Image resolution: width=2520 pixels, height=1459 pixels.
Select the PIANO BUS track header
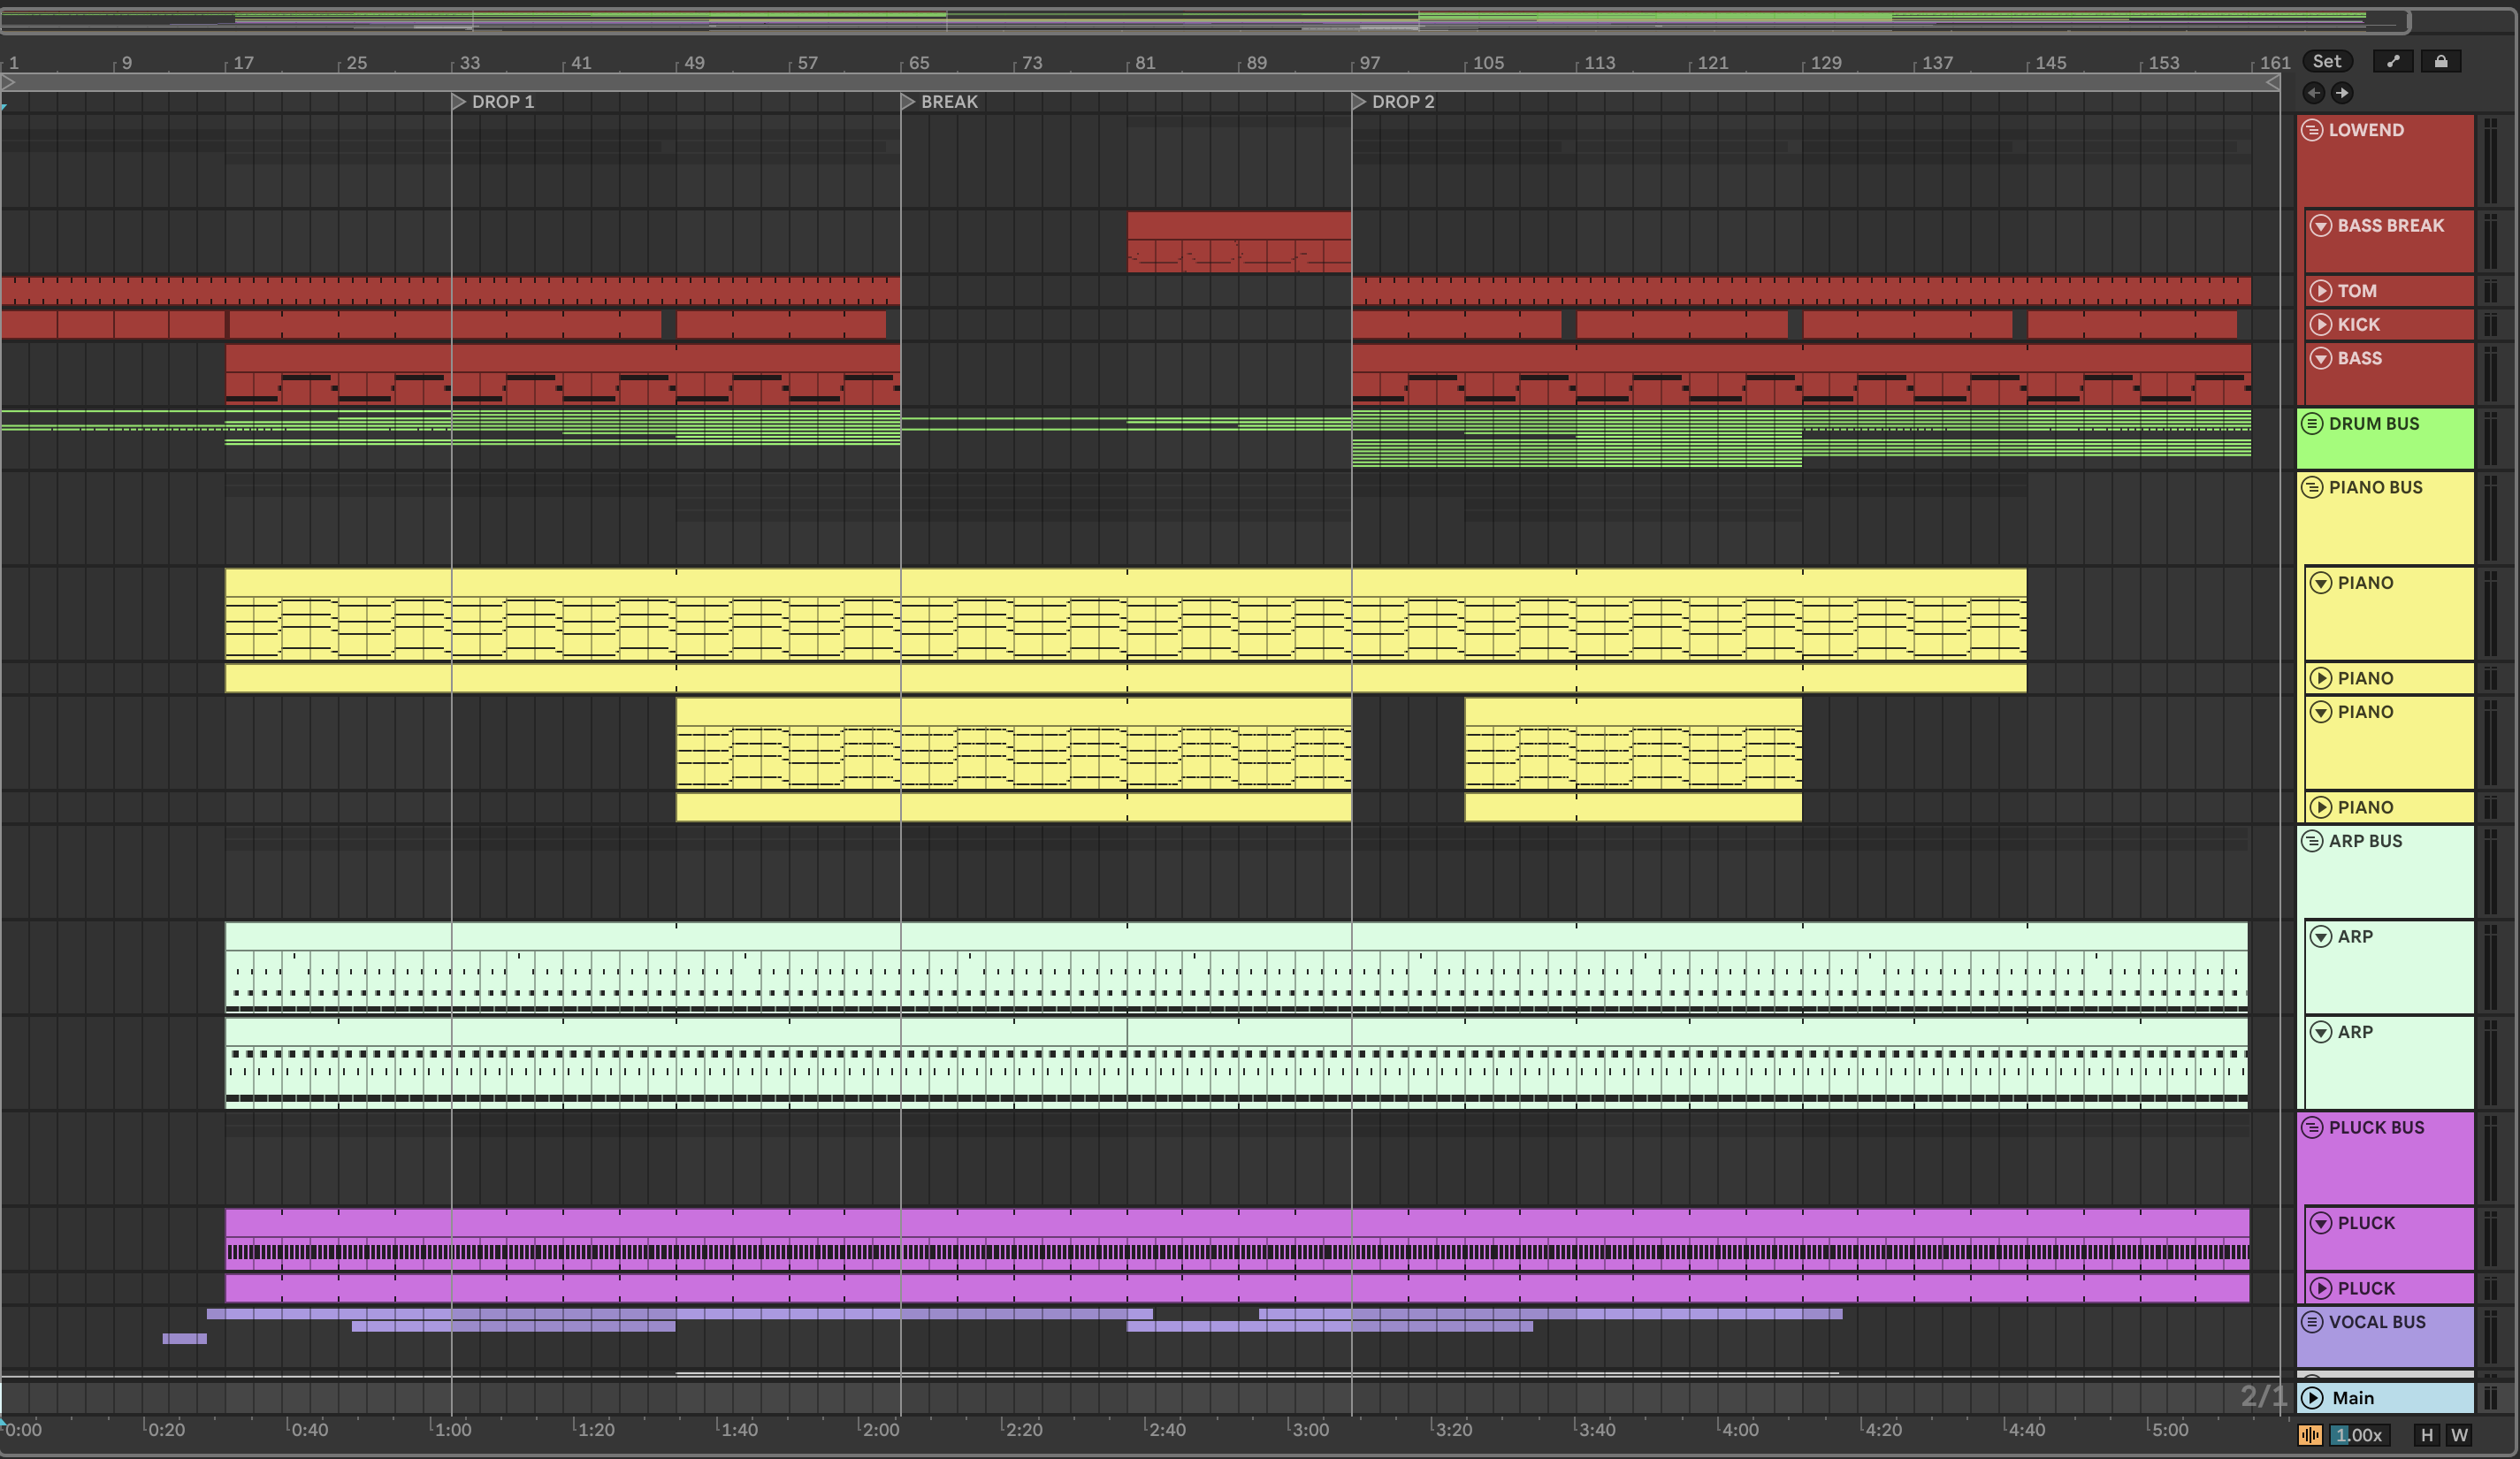2376,488
